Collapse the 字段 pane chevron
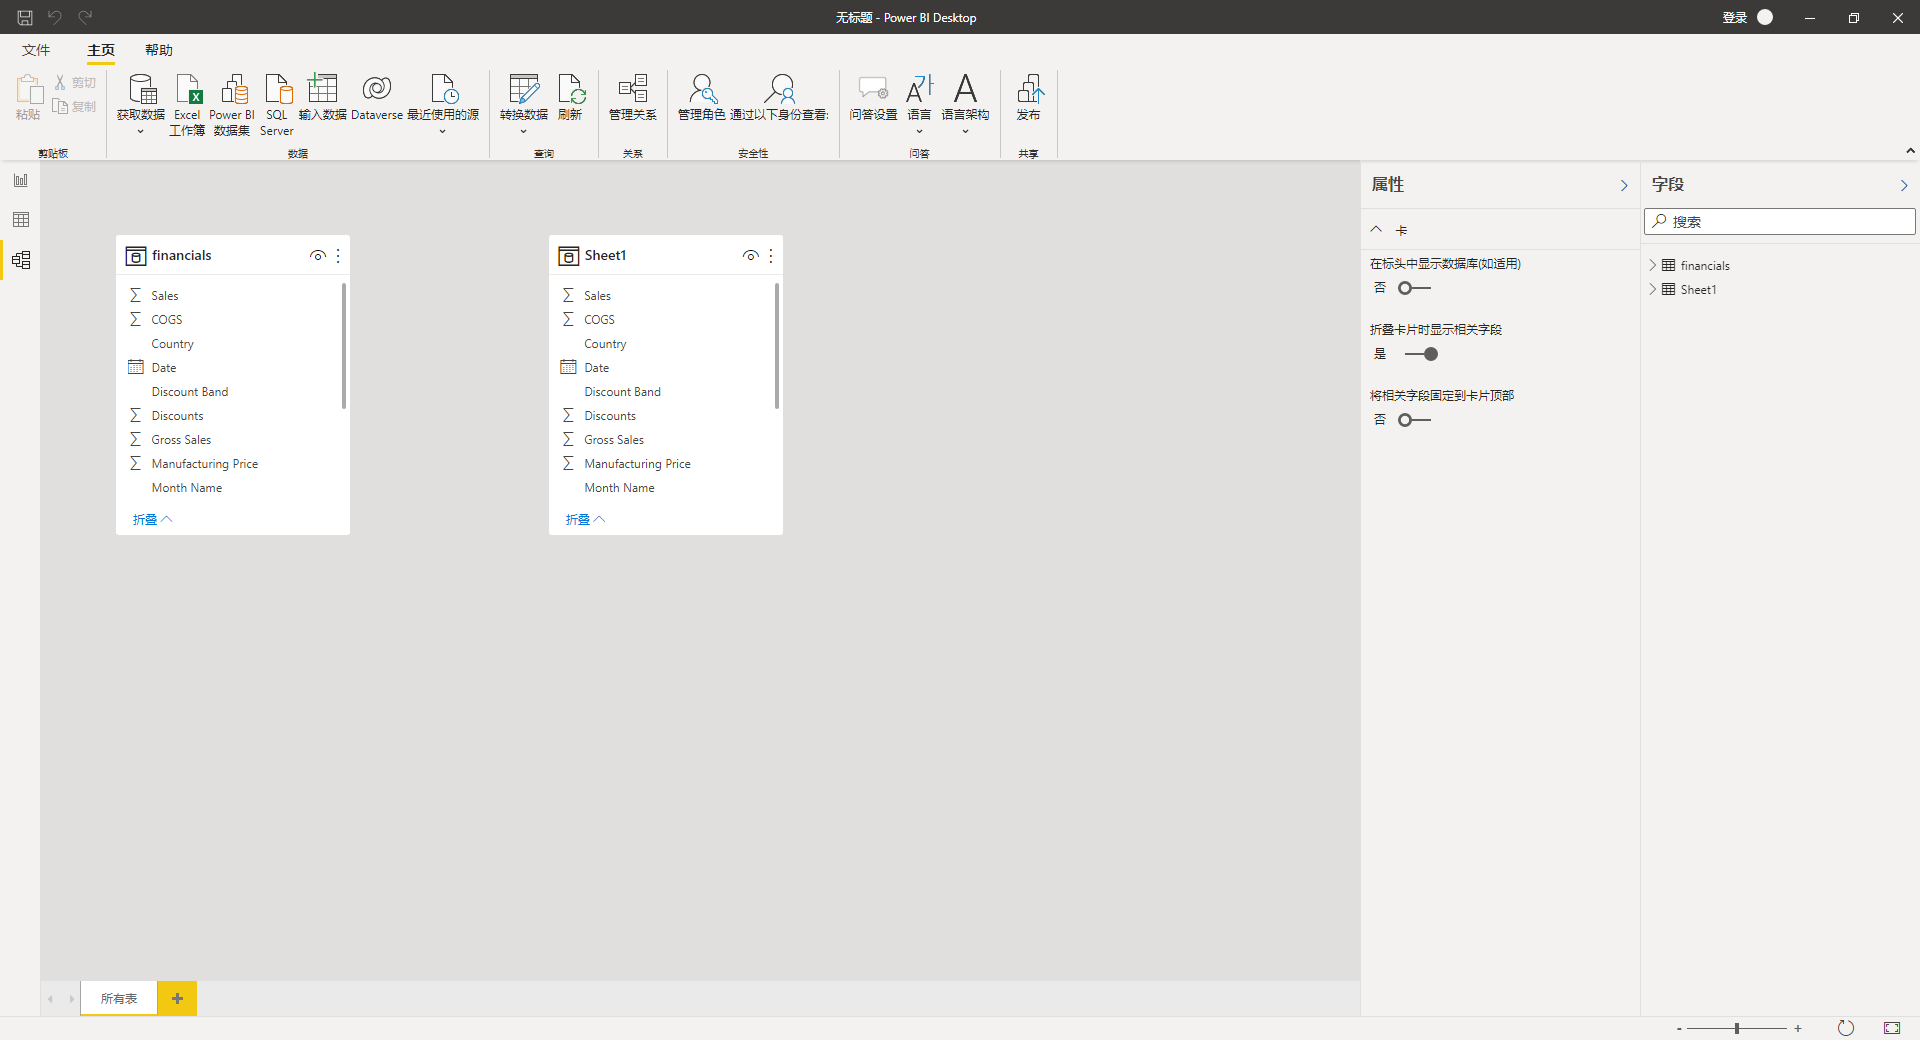Viewport: 1920px width, 1040px height. click(x=1904, y=186)
